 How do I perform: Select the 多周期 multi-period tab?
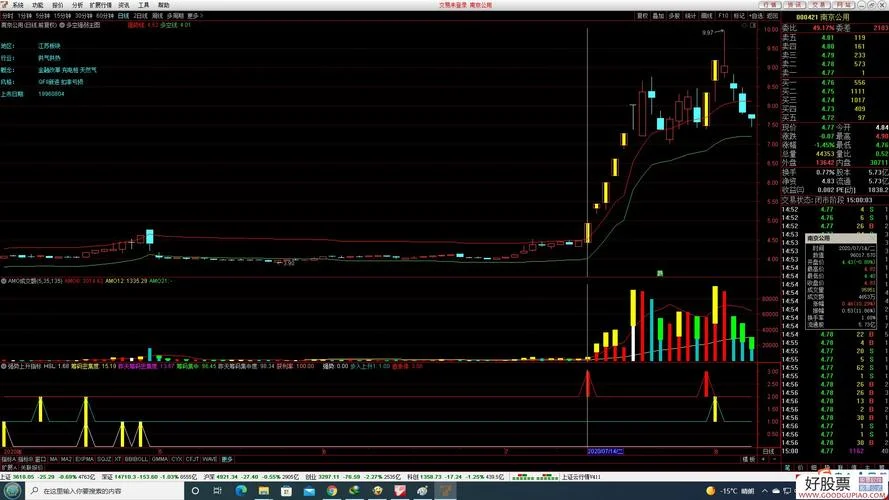click(x=175, y=16)
